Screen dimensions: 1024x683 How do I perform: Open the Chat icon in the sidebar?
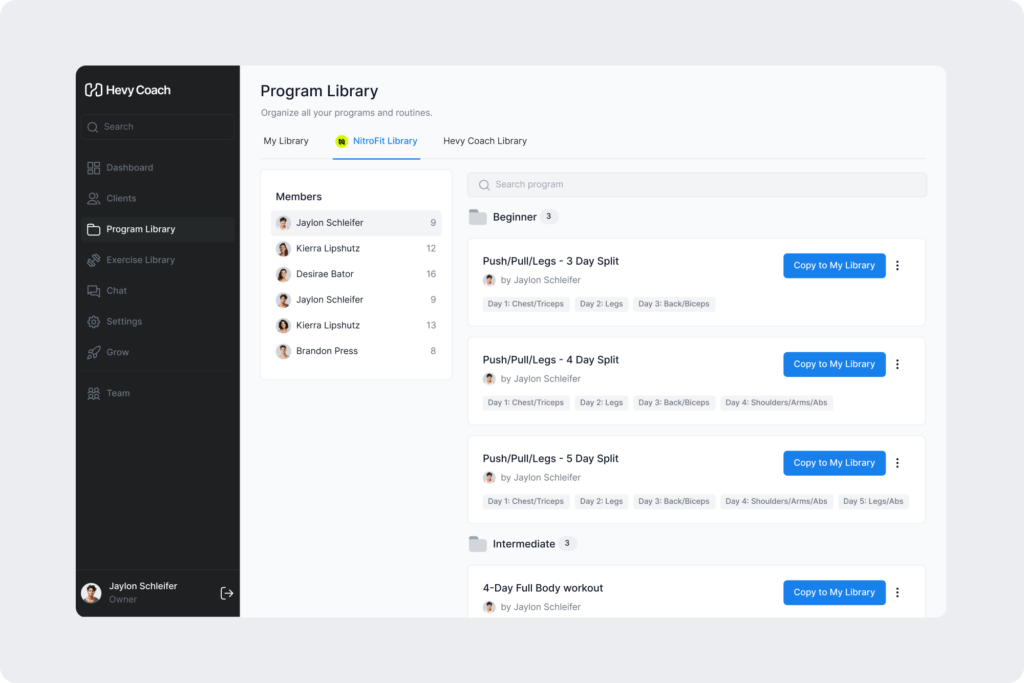click(92, 290)
